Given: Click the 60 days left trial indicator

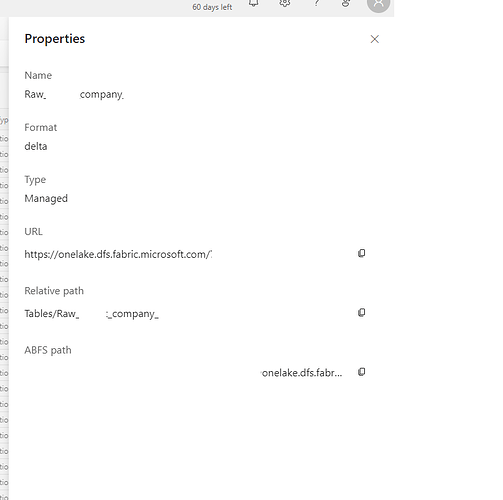Looking at the screenshot, I should (x=212, y=7).
